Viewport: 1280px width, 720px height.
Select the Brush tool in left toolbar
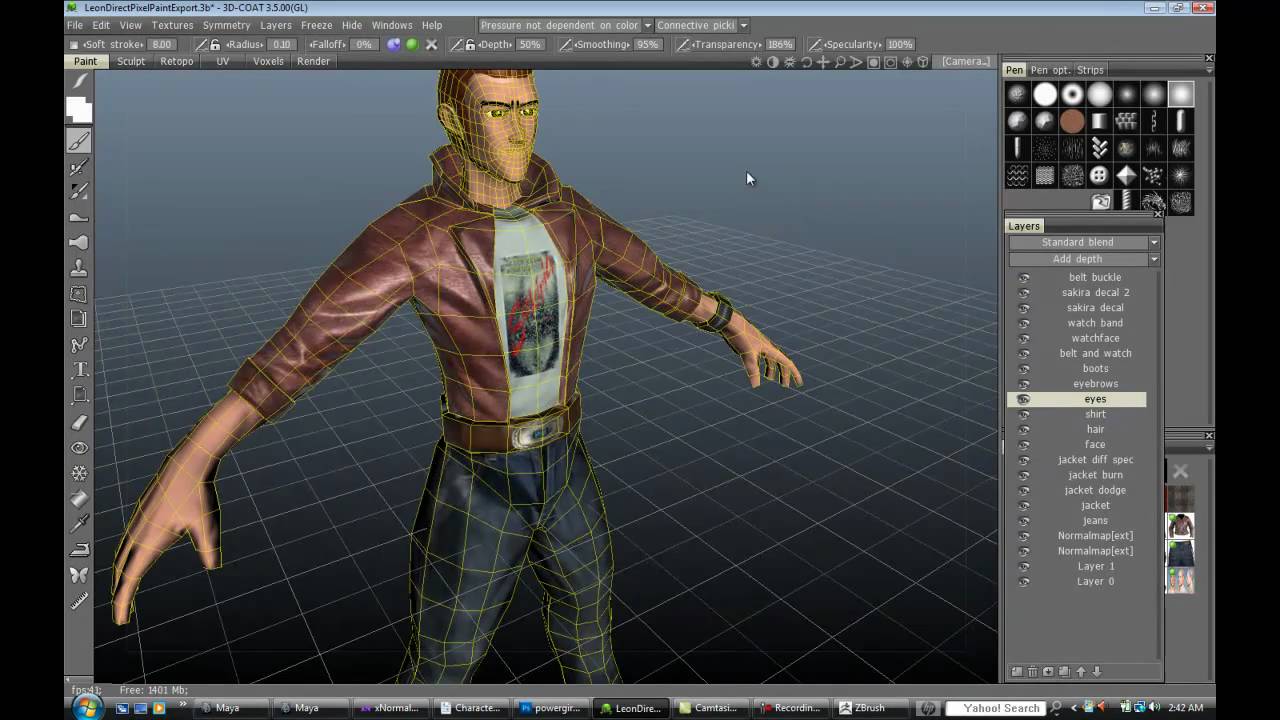[79, 141]
